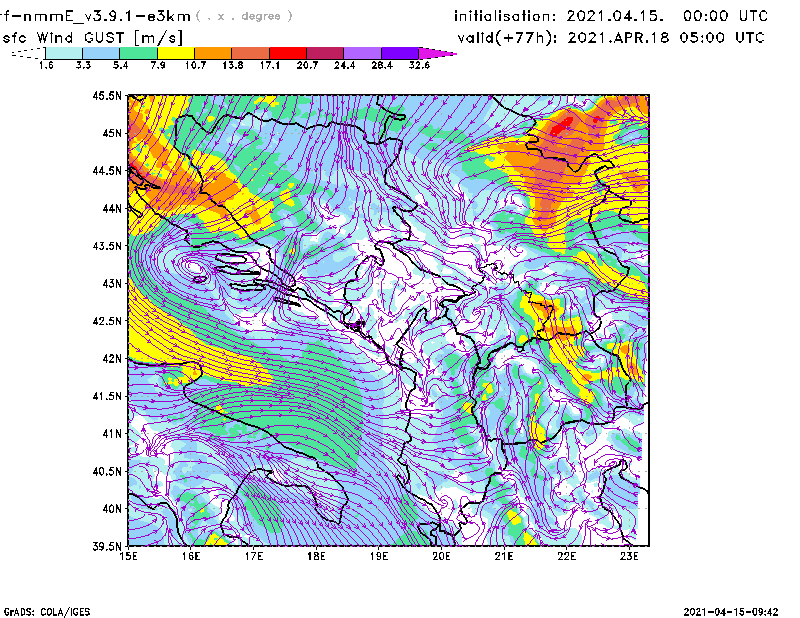The width and height of the screenshot is (800, 618).
Task: Click the 45.5N latitude label
Action: point(107,95)
